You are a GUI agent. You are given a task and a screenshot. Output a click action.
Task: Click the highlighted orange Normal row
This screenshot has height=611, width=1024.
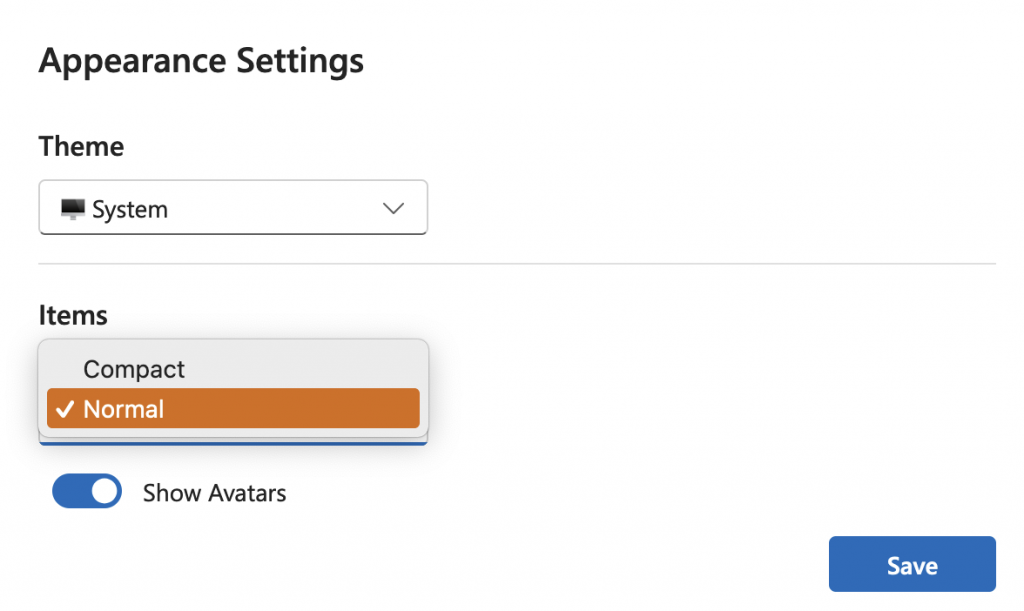[x=233, y=408]
